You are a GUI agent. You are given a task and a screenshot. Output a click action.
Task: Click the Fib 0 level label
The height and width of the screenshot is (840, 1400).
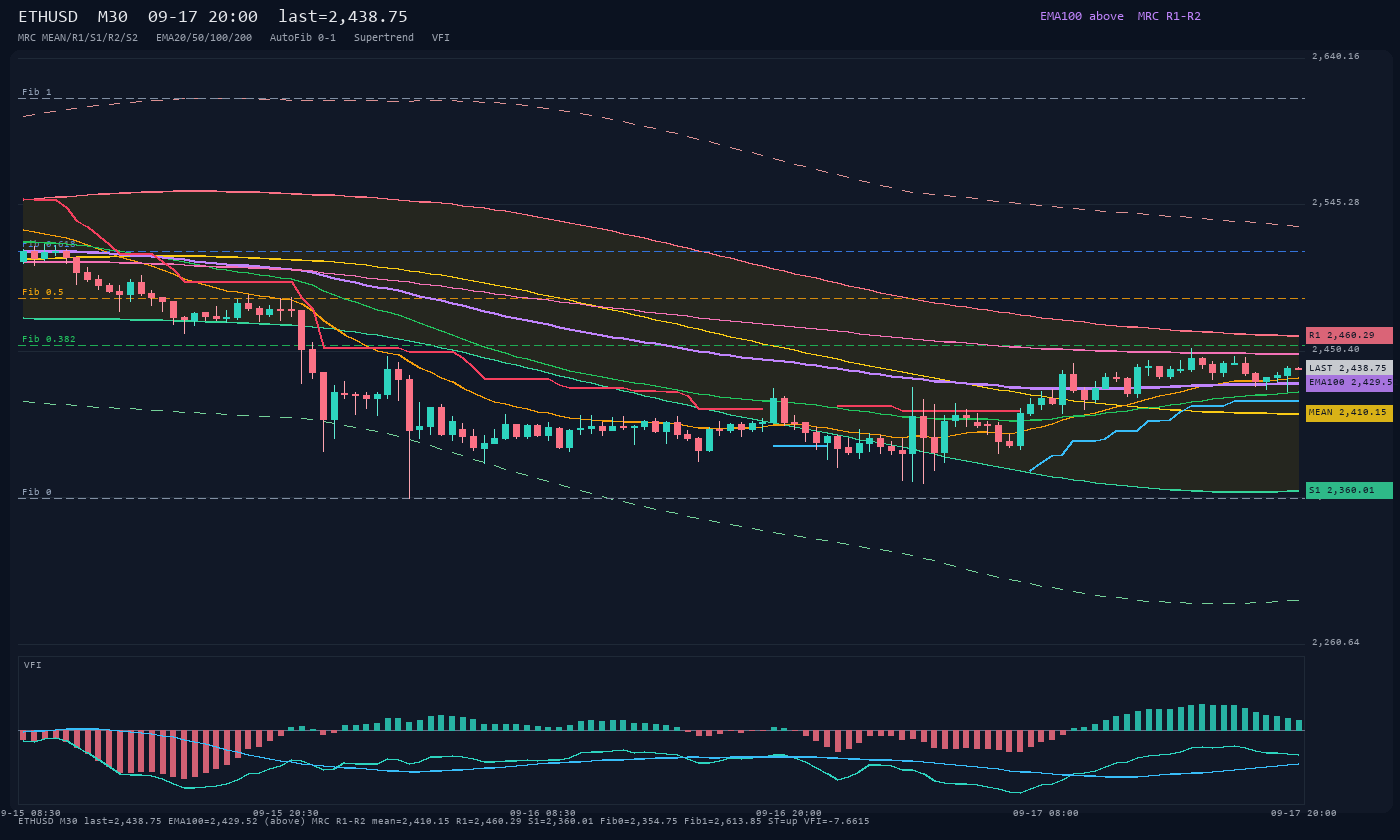[37, 492]
